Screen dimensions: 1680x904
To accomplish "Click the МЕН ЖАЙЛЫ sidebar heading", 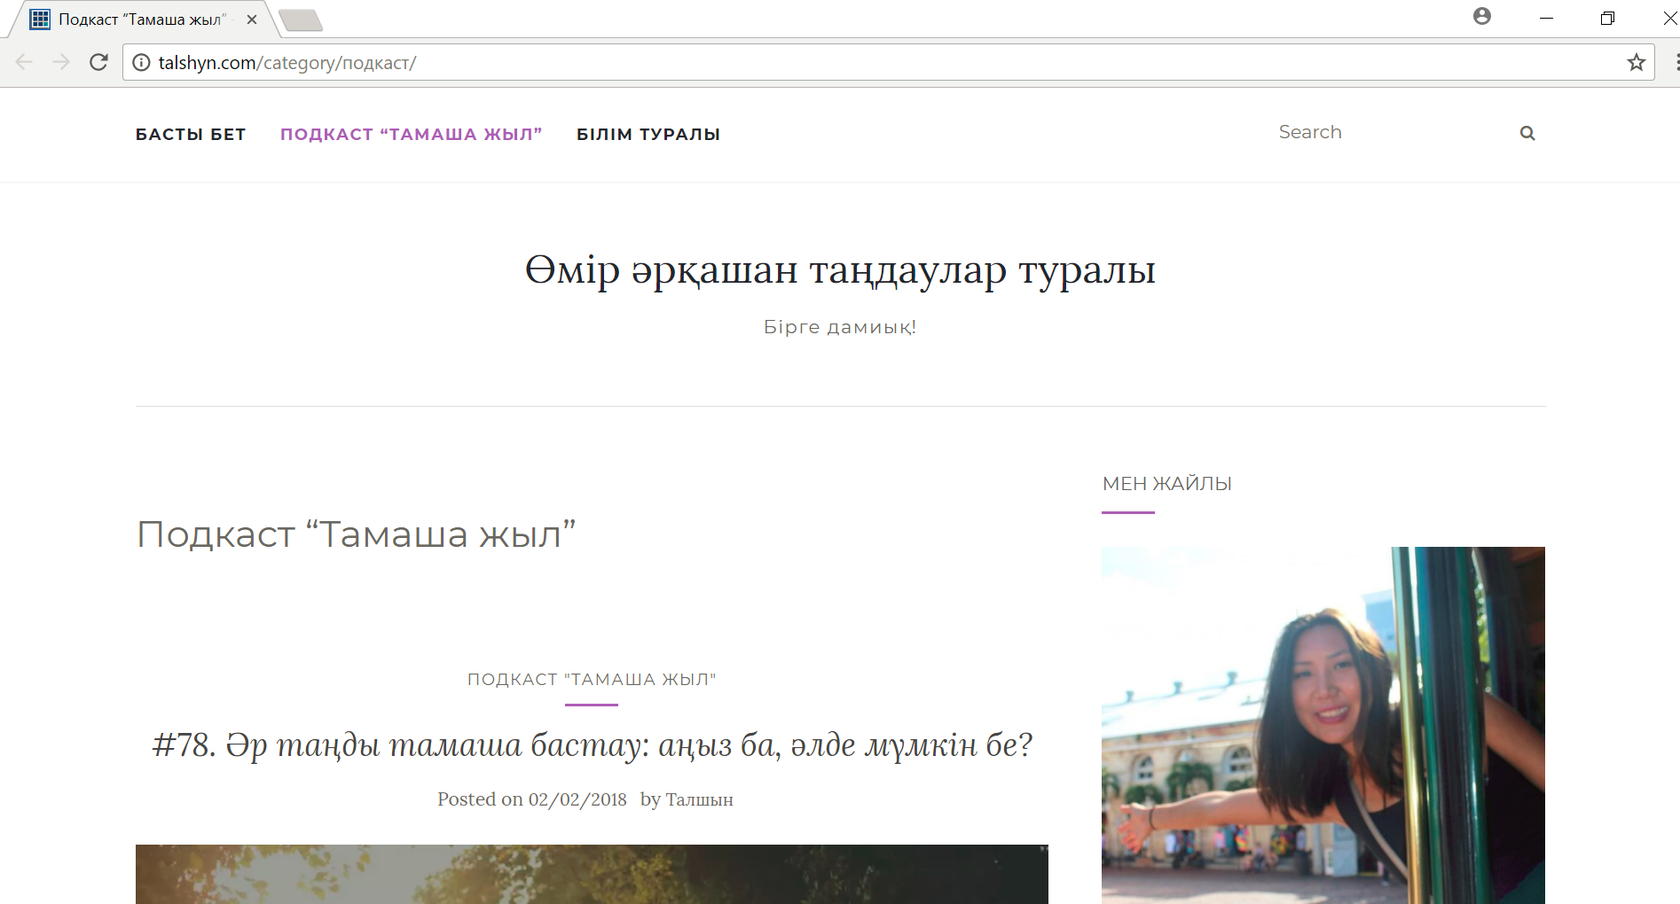I will point(1167,484).
